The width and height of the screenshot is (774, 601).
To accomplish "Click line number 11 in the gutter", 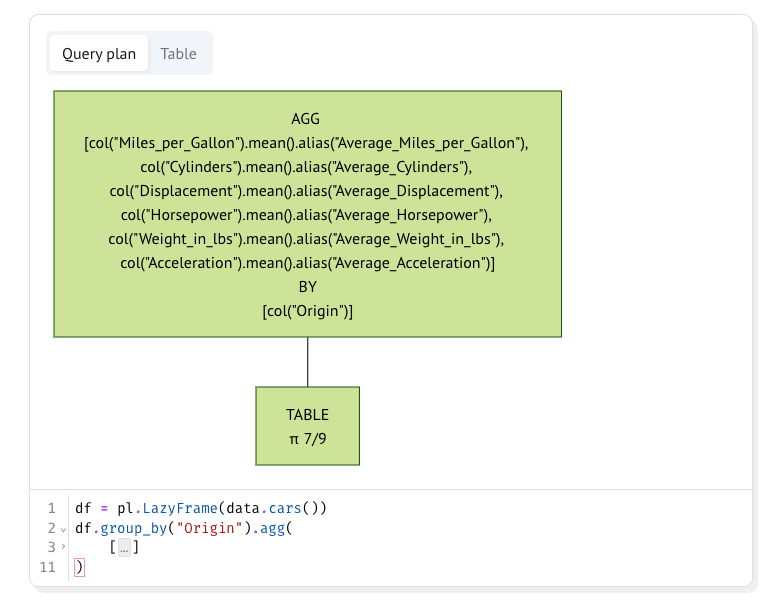I will click(48, 567).
